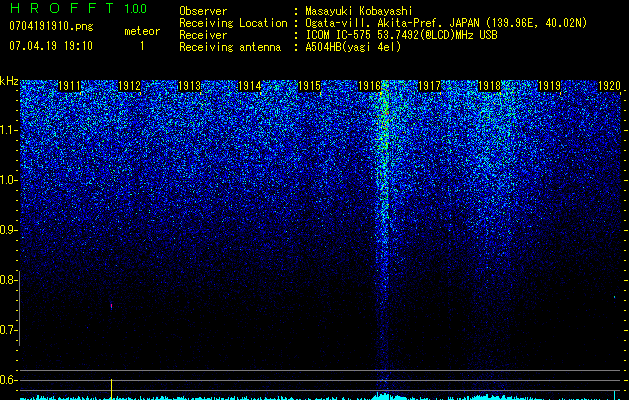Screen dimensions: 629x400
Task: Click the 1914 time marker
Action: [250, 86]
